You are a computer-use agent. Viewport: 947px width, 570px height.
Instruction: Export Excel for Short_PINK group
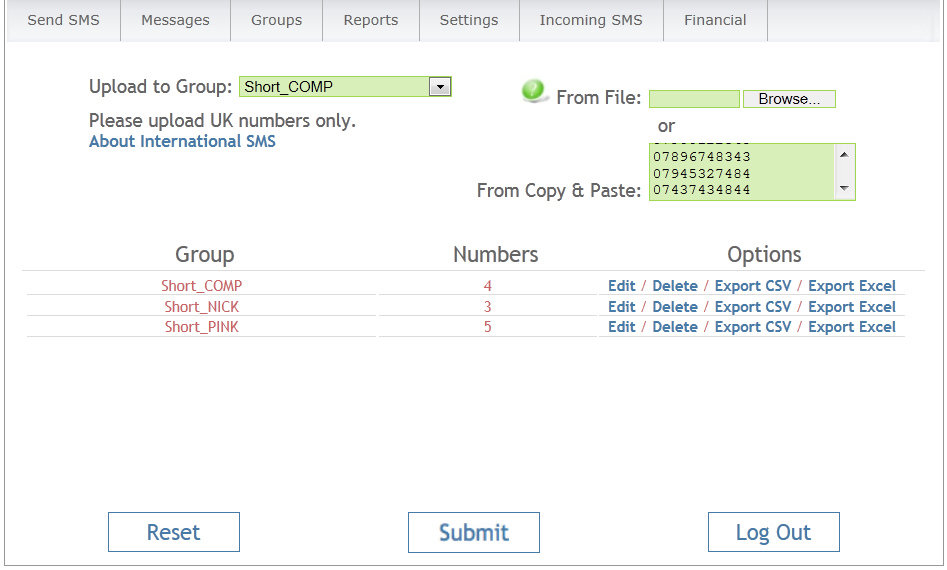[852, 327]
